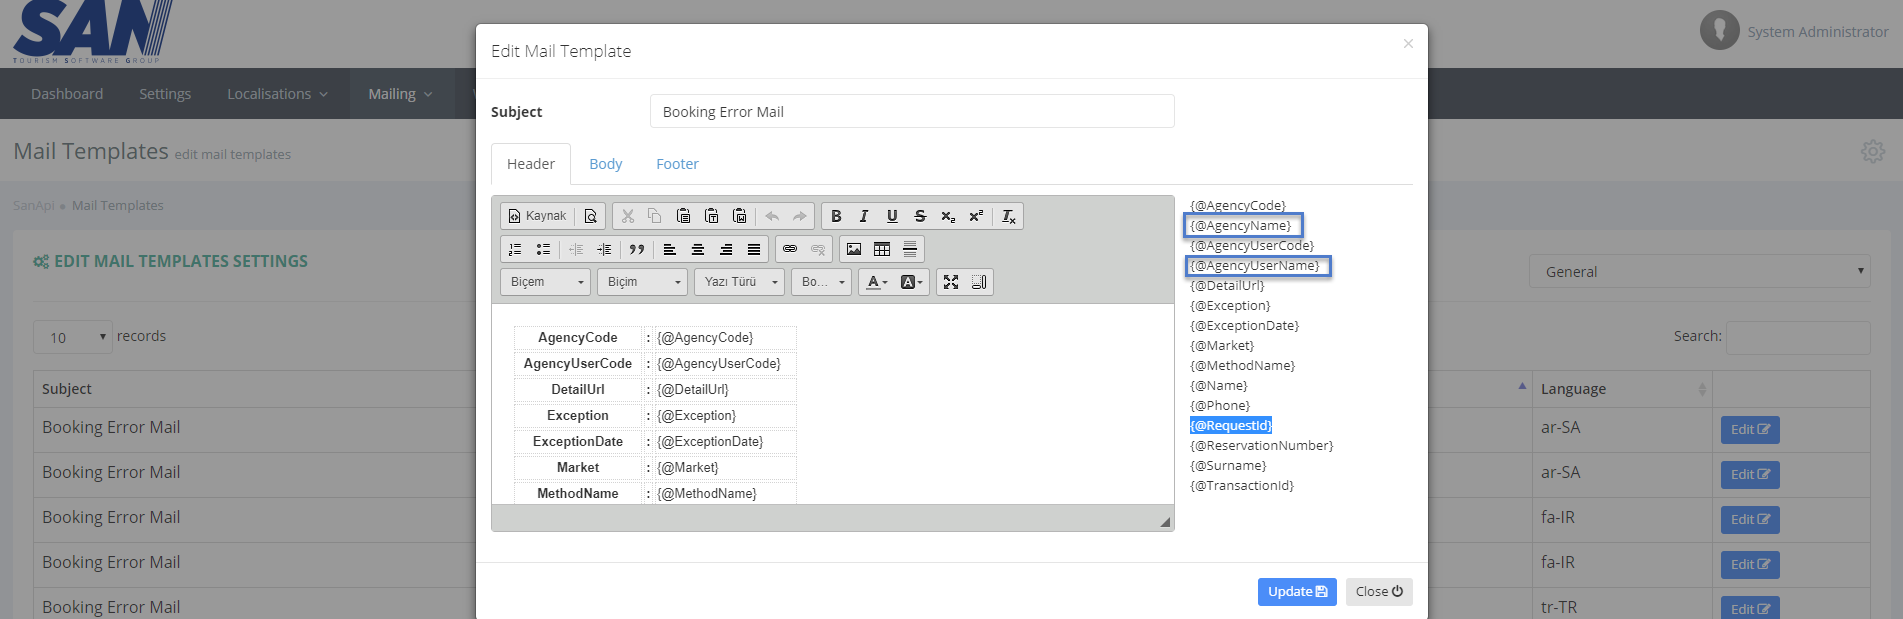Toggle Kaynak source view
The height and width of the screenshot is (619, 1903).
point(537,216)
